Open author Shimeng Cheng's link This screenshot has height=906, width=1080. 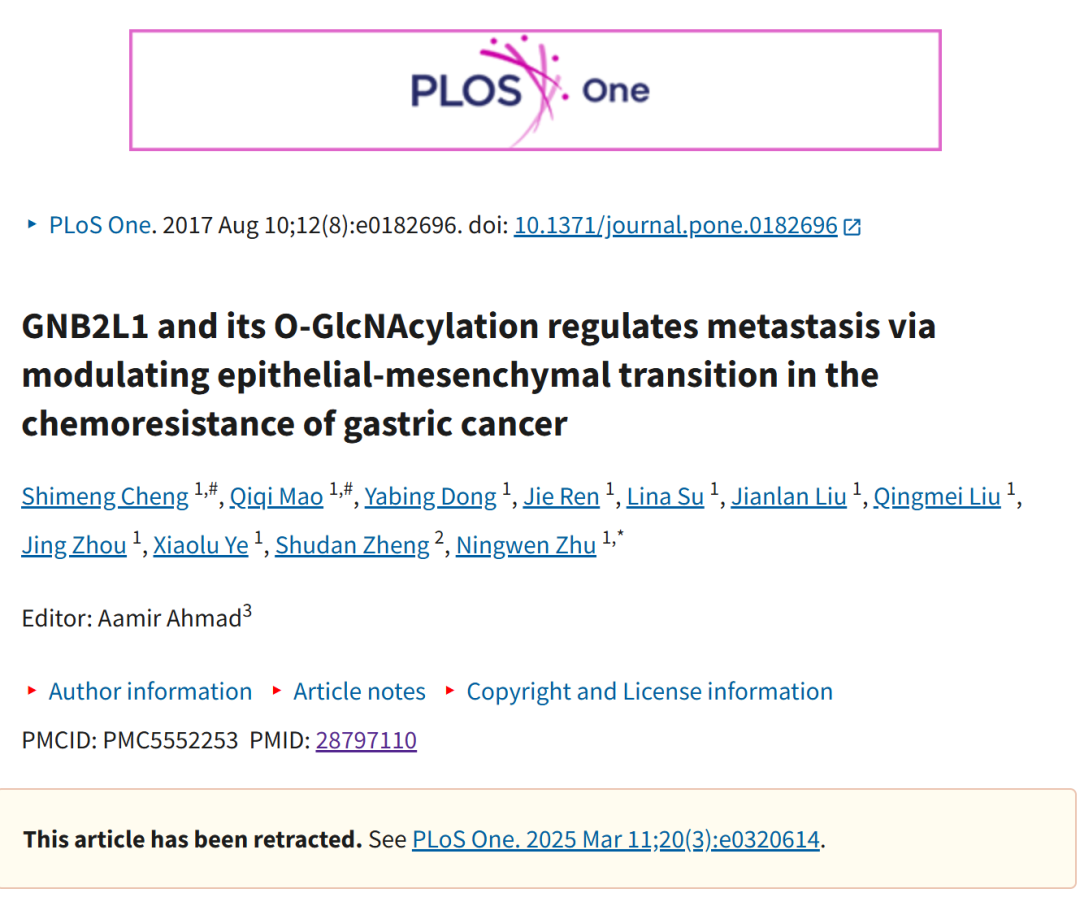coord(105,496)
